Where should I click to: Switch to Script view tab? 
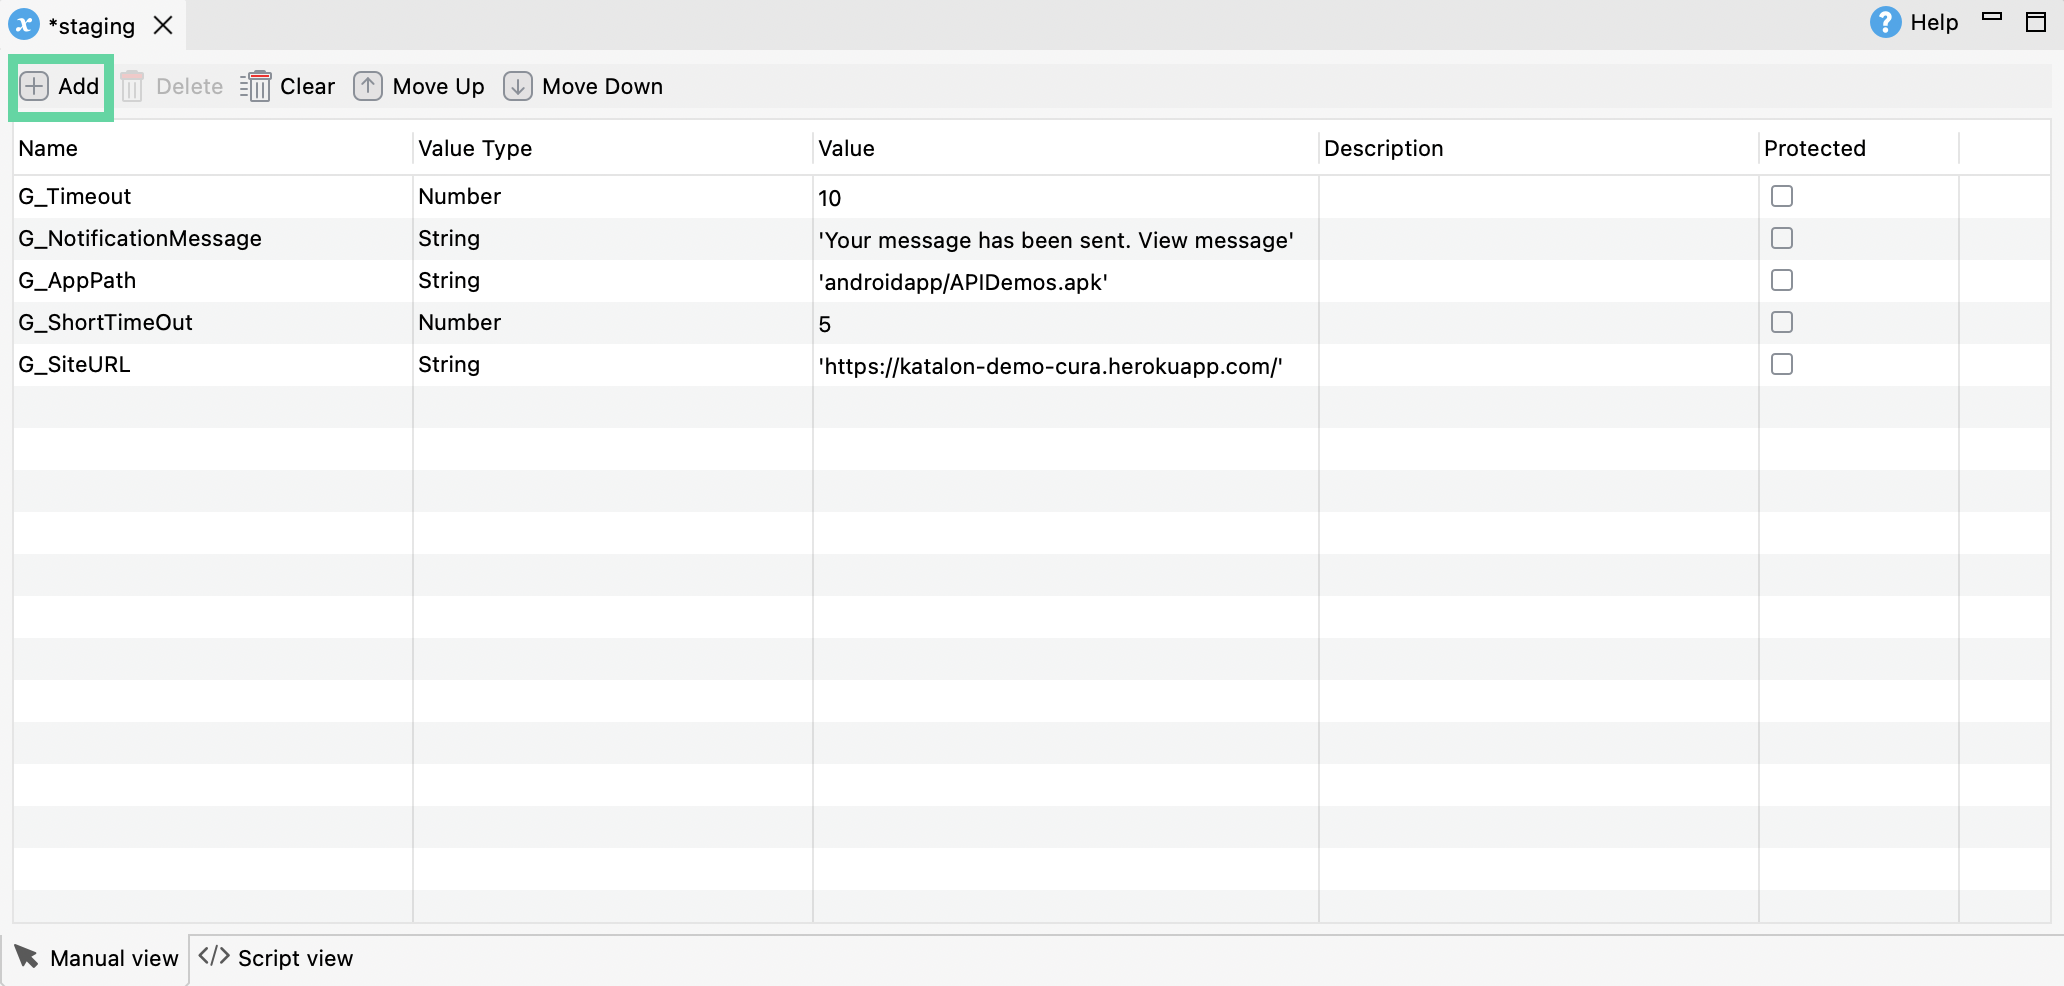pyautogui.click(x=276, y=959)
